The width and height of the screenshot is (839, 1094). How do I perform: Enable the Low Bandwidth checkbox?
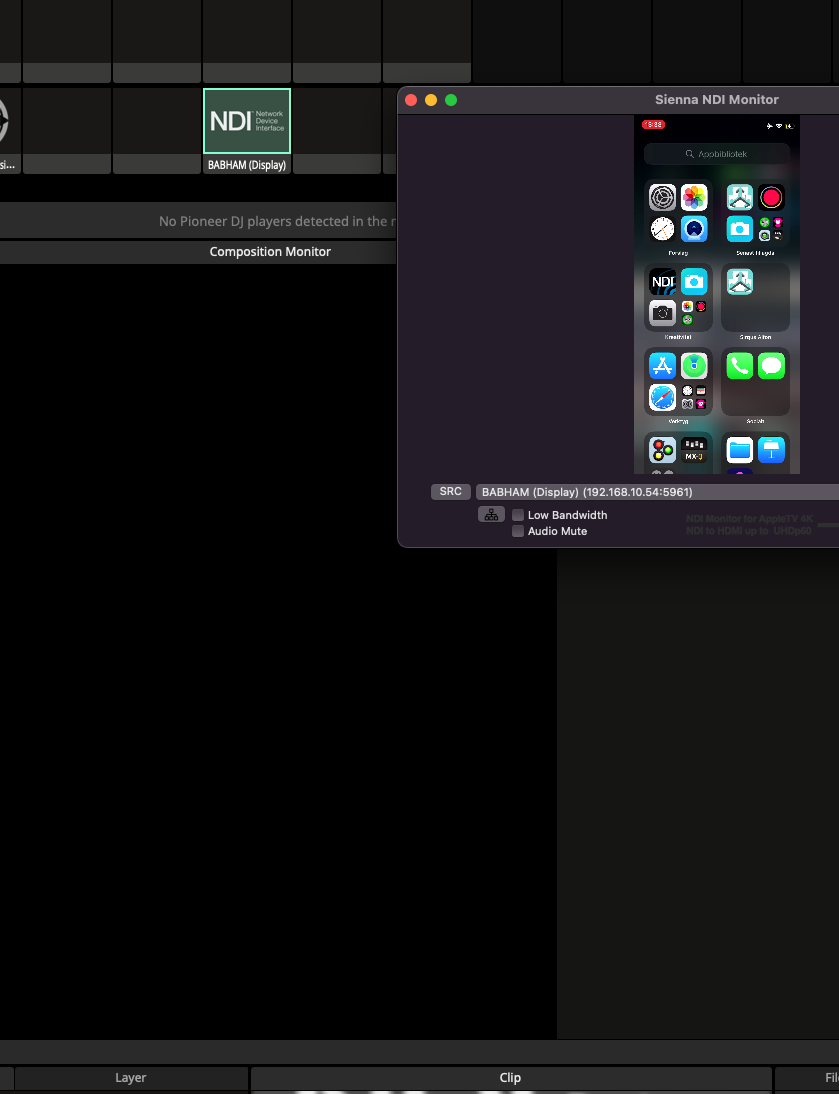click(x=518, y=515)
